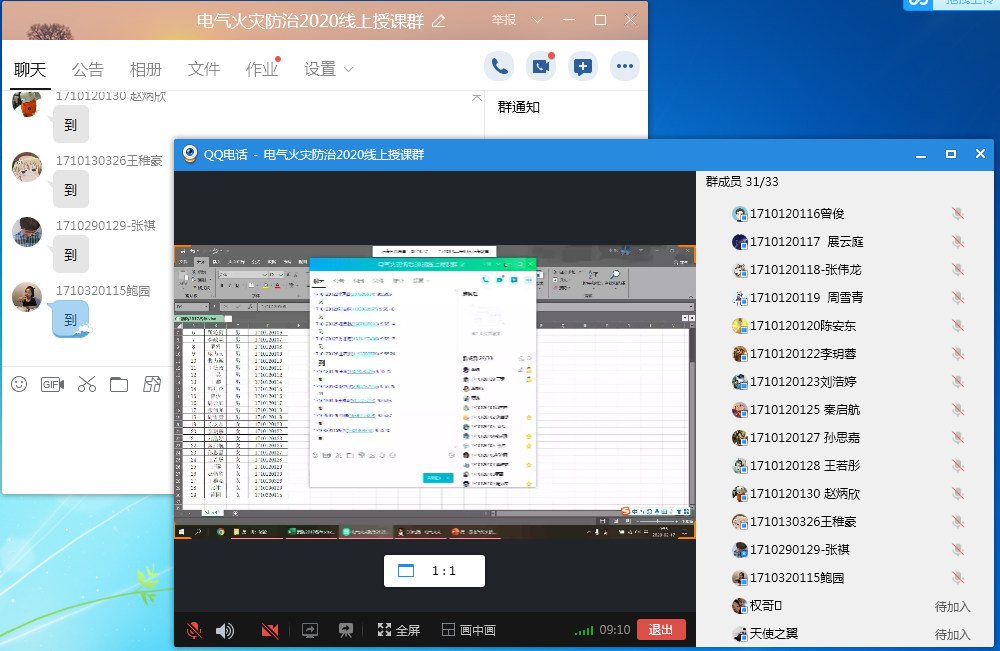The height and width of the screenshot is (651, 1000).
Task: Select the scissors screenshot tool
Action: (x=86, y=384)
